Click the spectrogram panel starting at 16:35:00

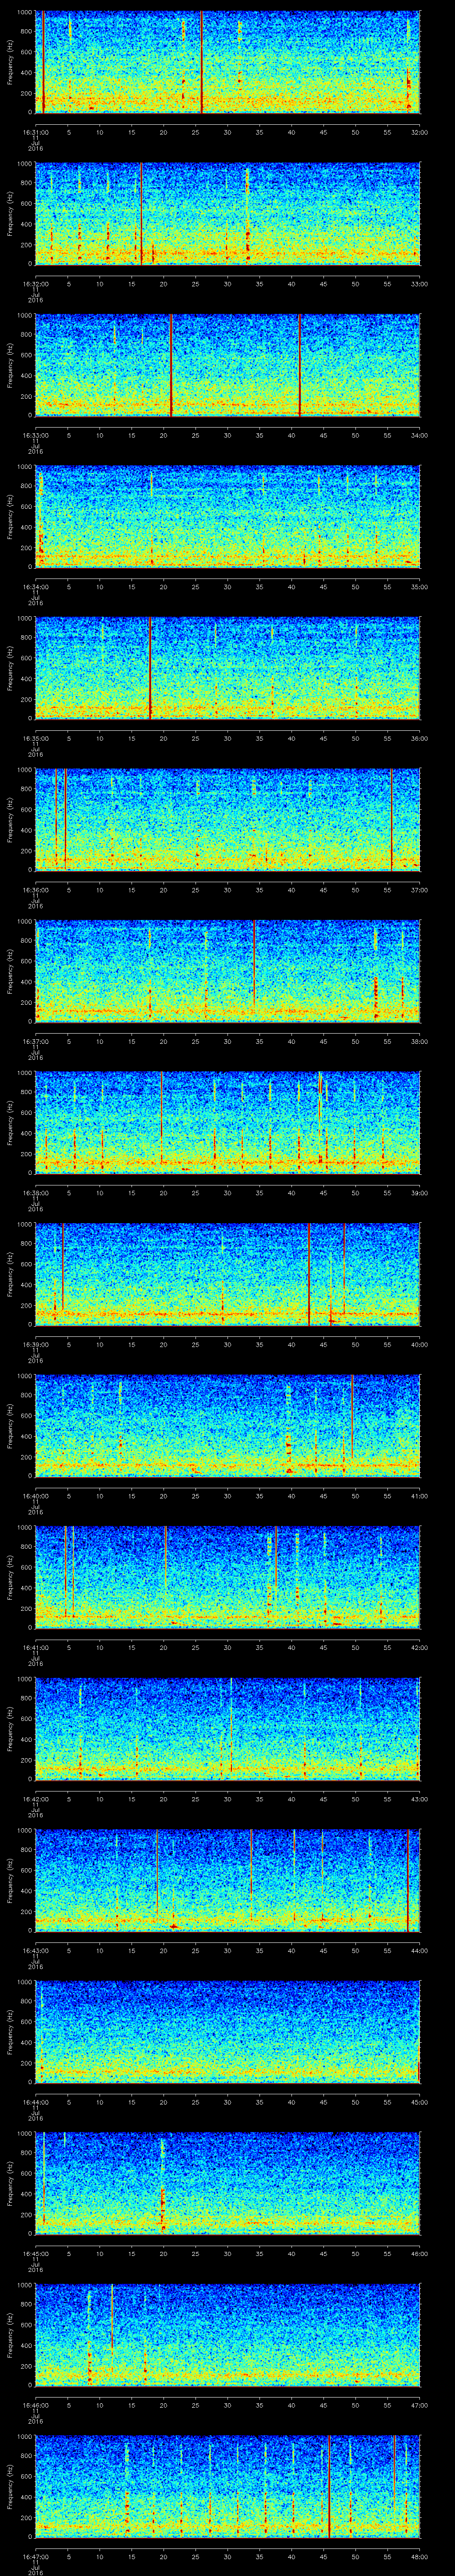[228, 668]
